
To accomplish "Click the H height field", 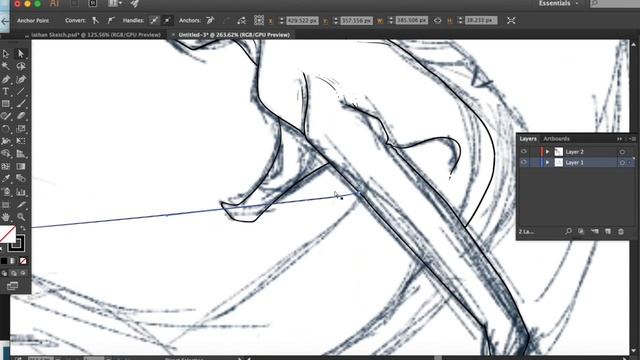I will tap(481, 20).
